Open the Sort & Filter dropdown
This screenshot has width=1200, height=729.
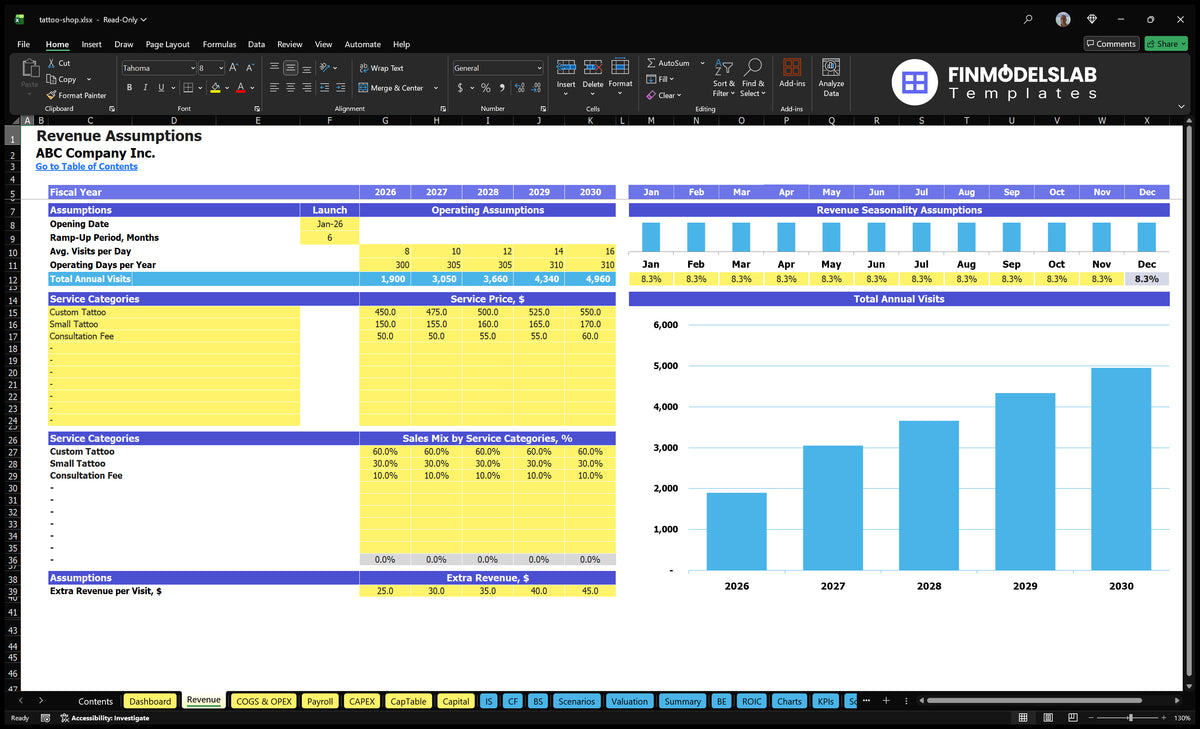pos(724,78)
